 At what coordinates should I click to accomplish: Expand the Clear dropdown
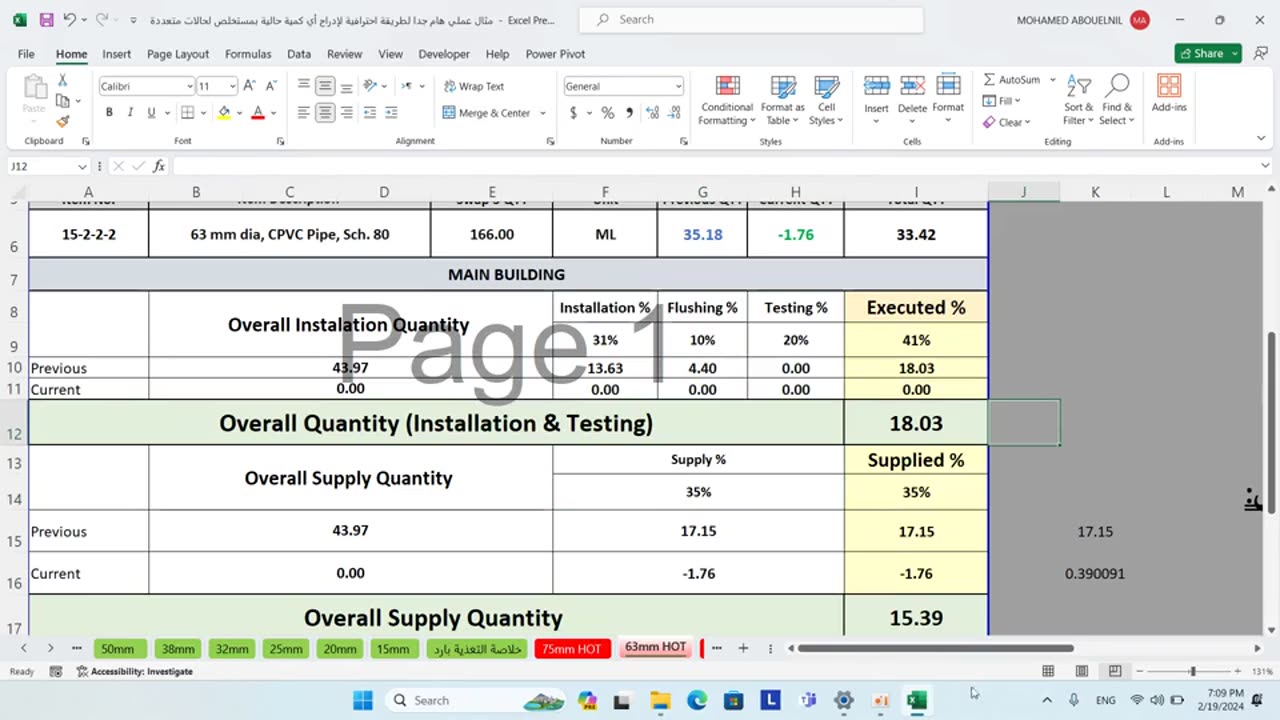tap(1027, 122)
